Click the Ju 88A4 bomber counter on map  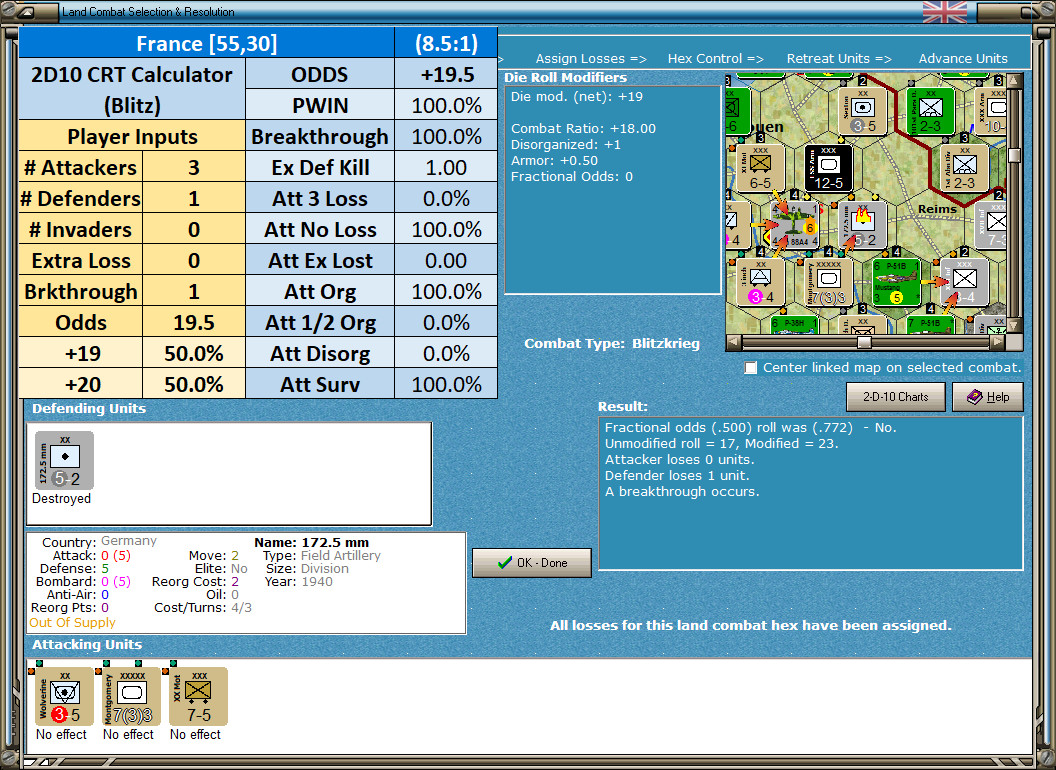[x=794, y=224]
